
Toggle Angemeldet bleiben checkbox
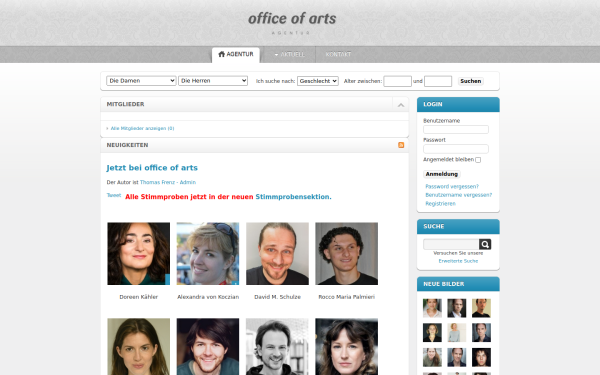[x=478, y=160]
